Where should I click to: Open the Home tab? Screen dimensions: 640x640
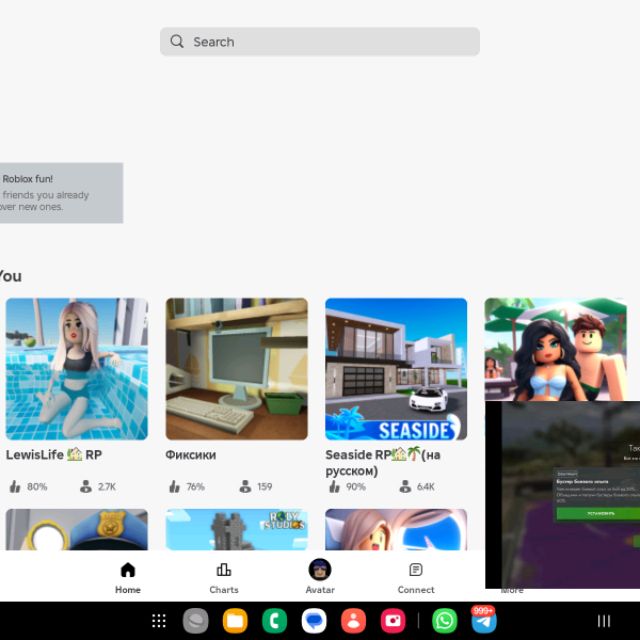pos(128,578)
